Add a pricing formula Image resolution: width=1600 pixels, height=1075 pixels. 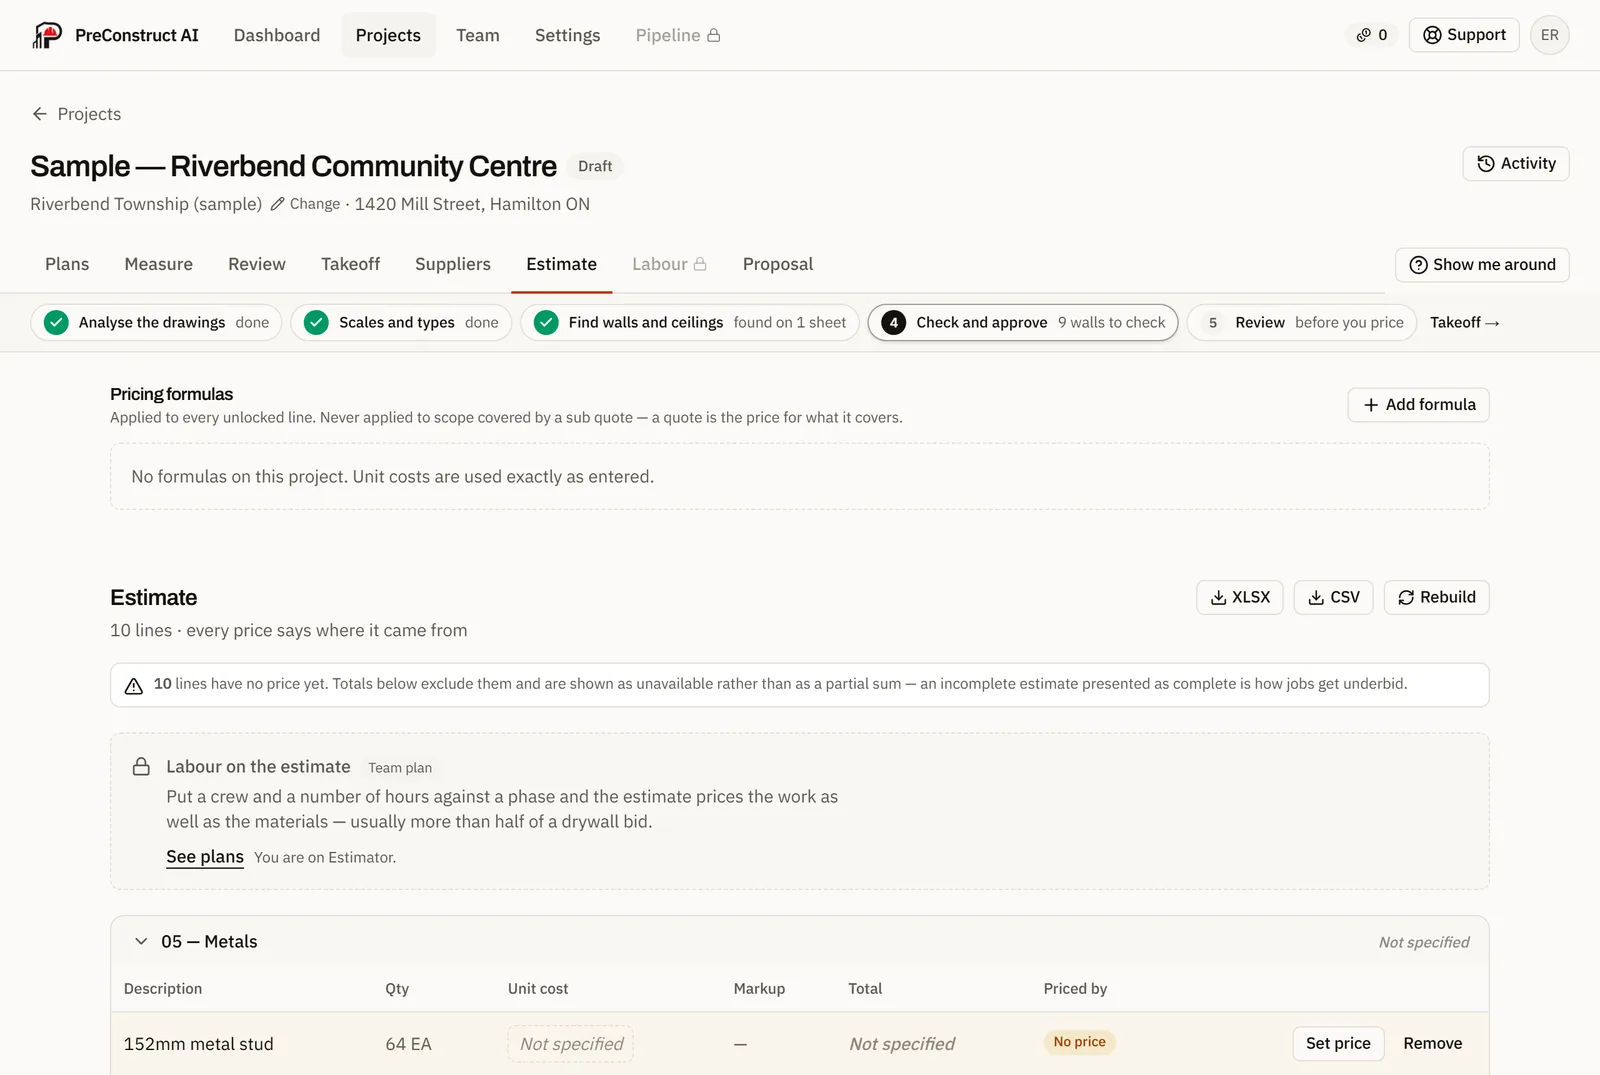pyautogui.click(x=1418, y=405)
